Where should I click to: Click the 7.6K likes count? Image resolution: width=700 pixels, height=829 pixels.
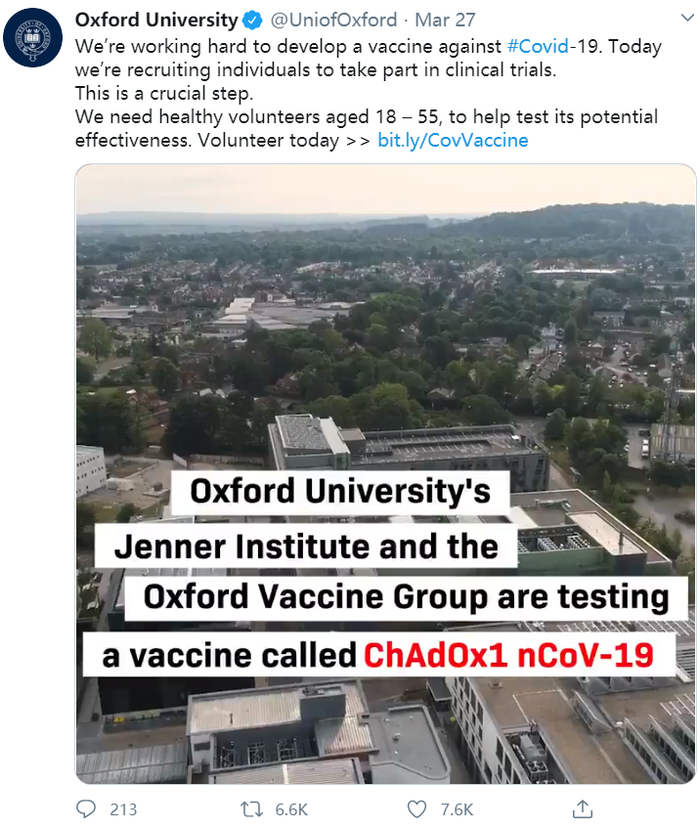[x=456, y=809]
